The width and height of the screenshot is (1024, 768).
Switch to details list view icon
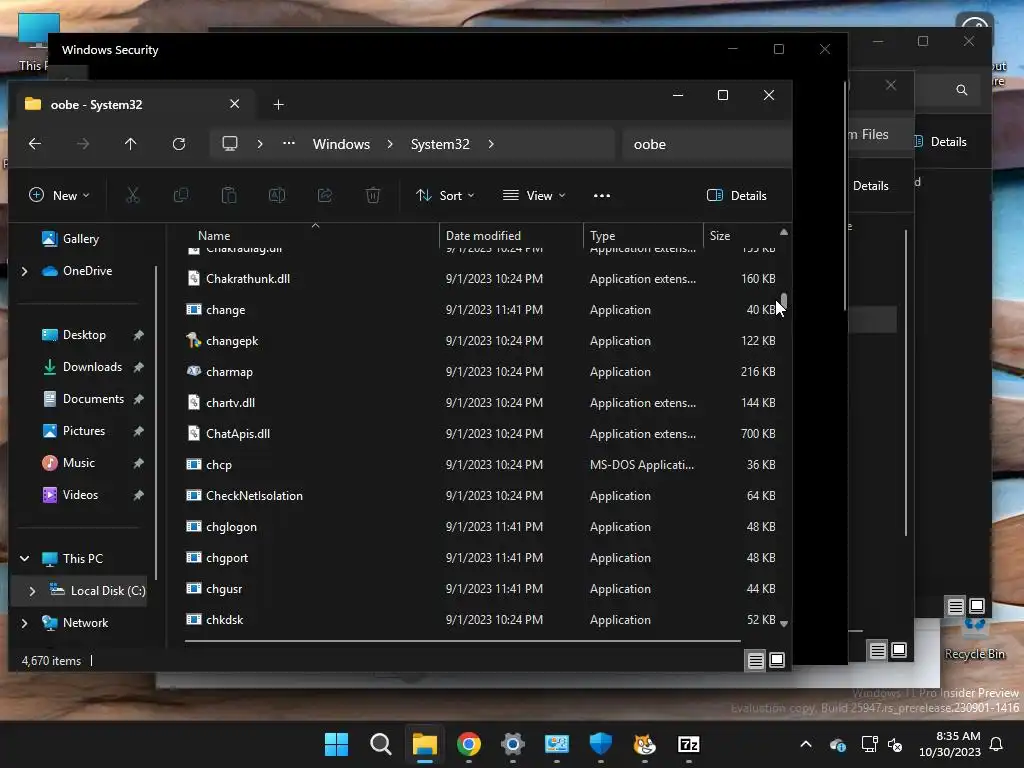point(756,661)
